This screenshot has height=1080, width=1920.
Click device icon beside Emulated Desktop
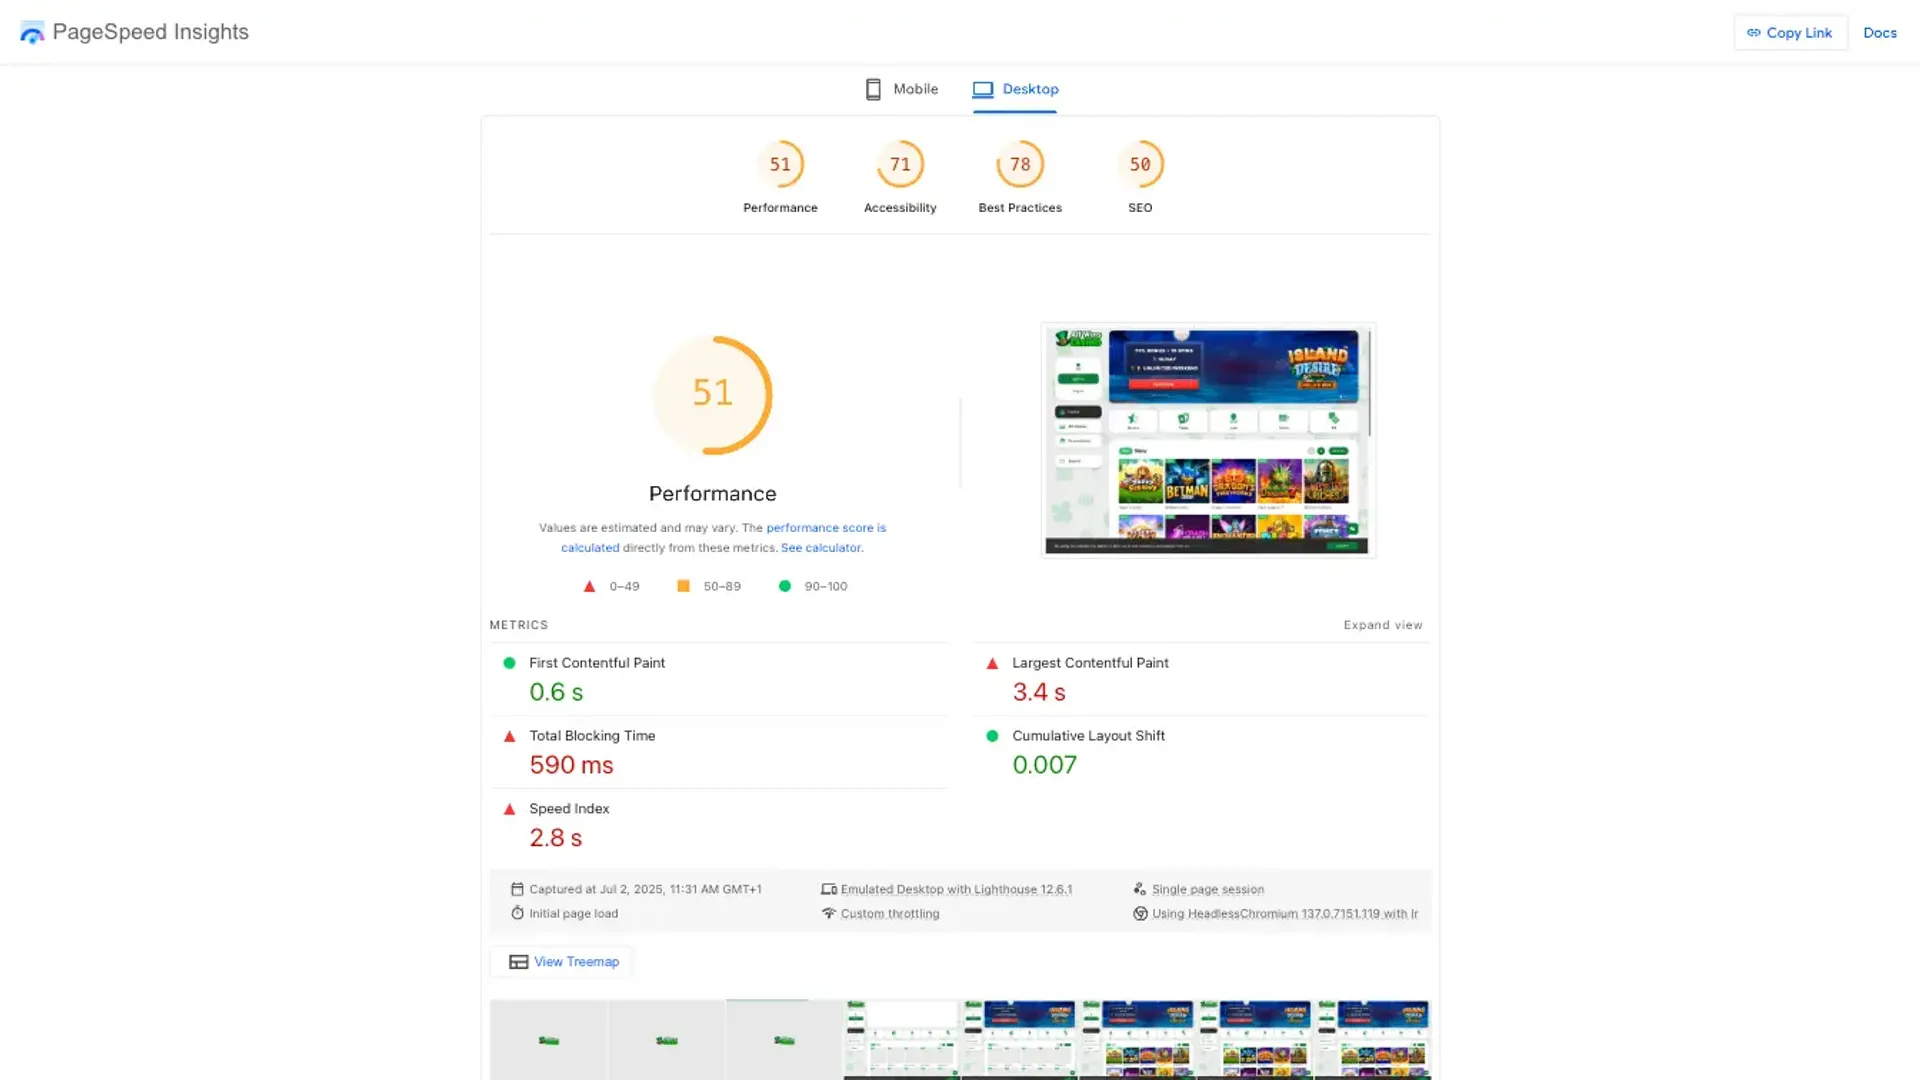point(829,889)
